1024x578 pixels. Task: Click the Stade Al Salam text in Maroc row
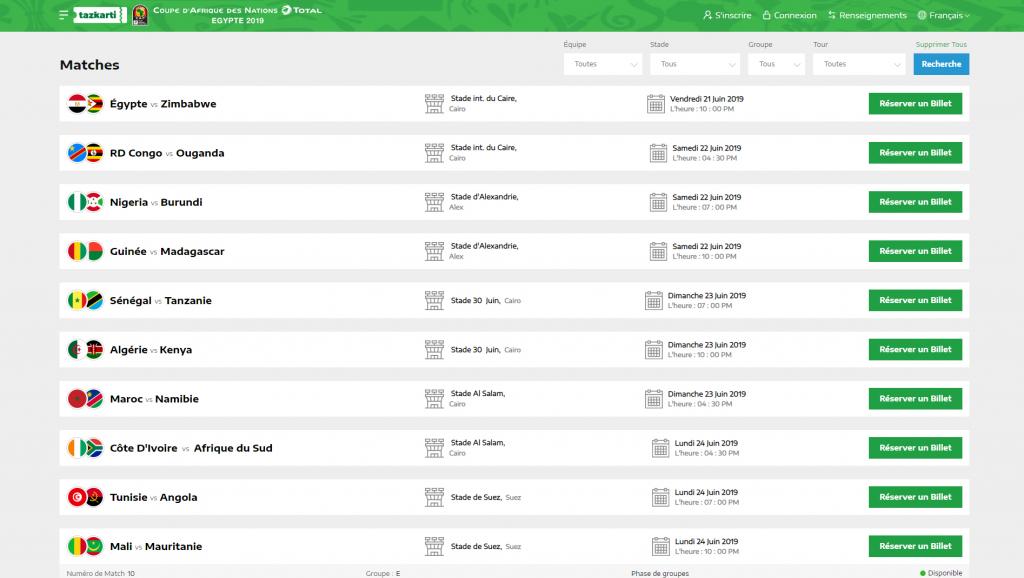[x=477, y=393]
